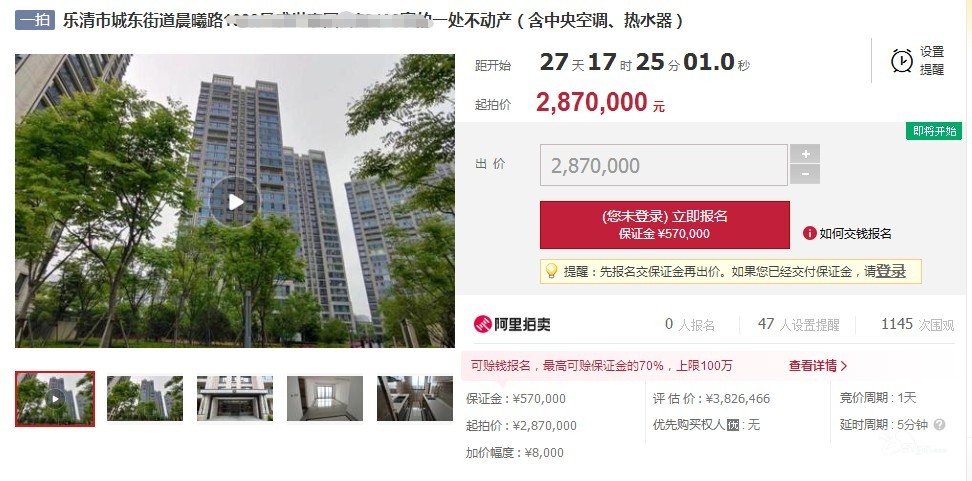Select the second building exterior thumbnail

click(145, 399)
